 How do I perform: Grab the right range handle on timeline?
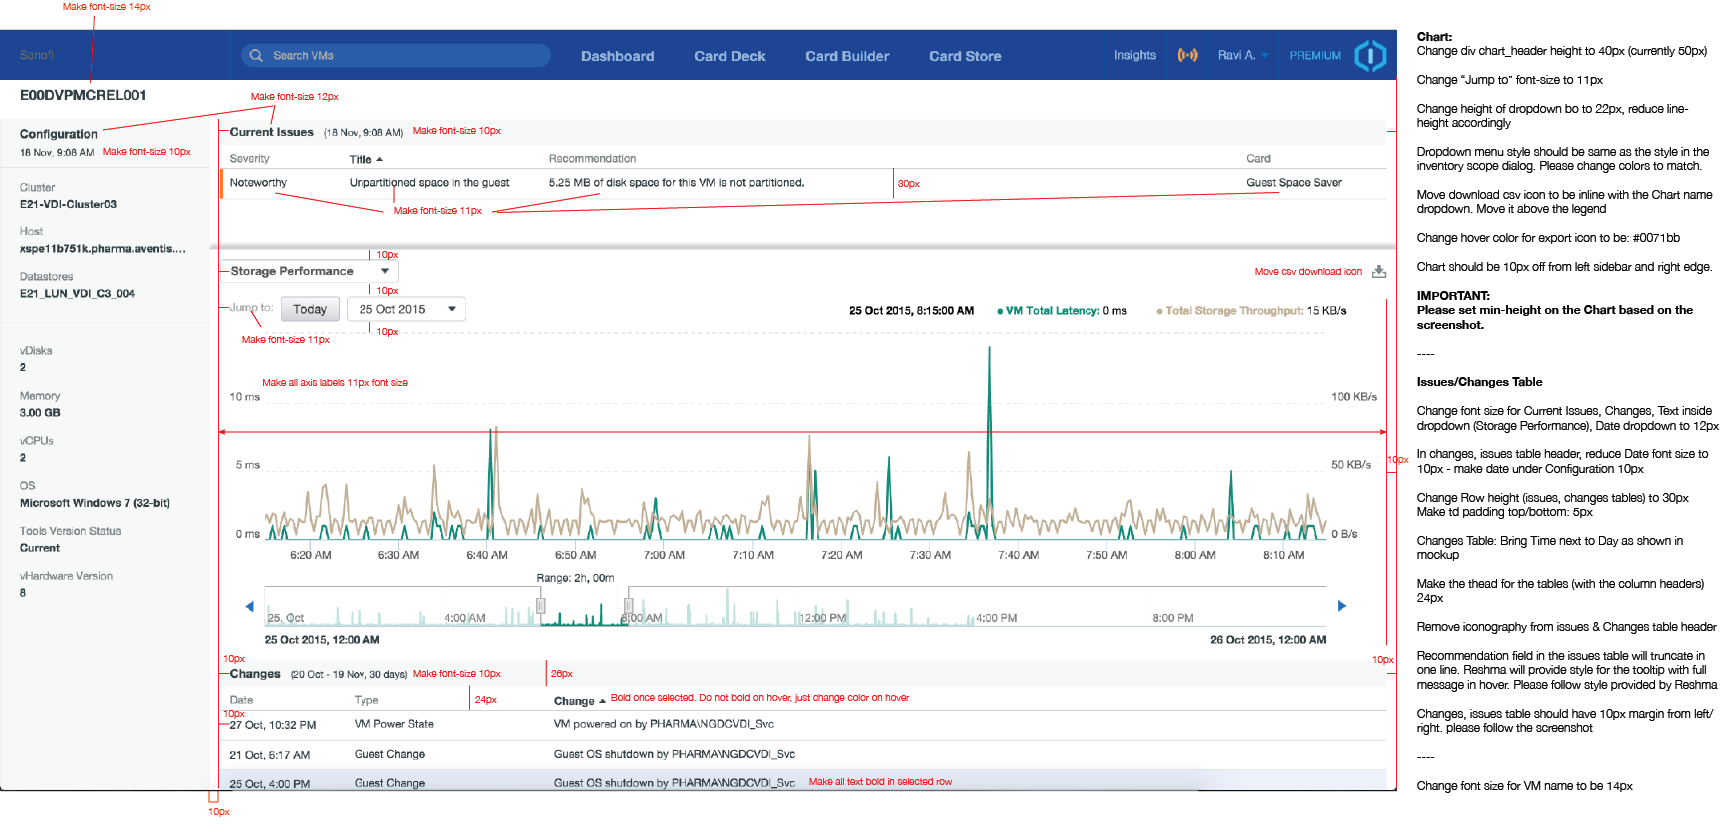[629, 605]
